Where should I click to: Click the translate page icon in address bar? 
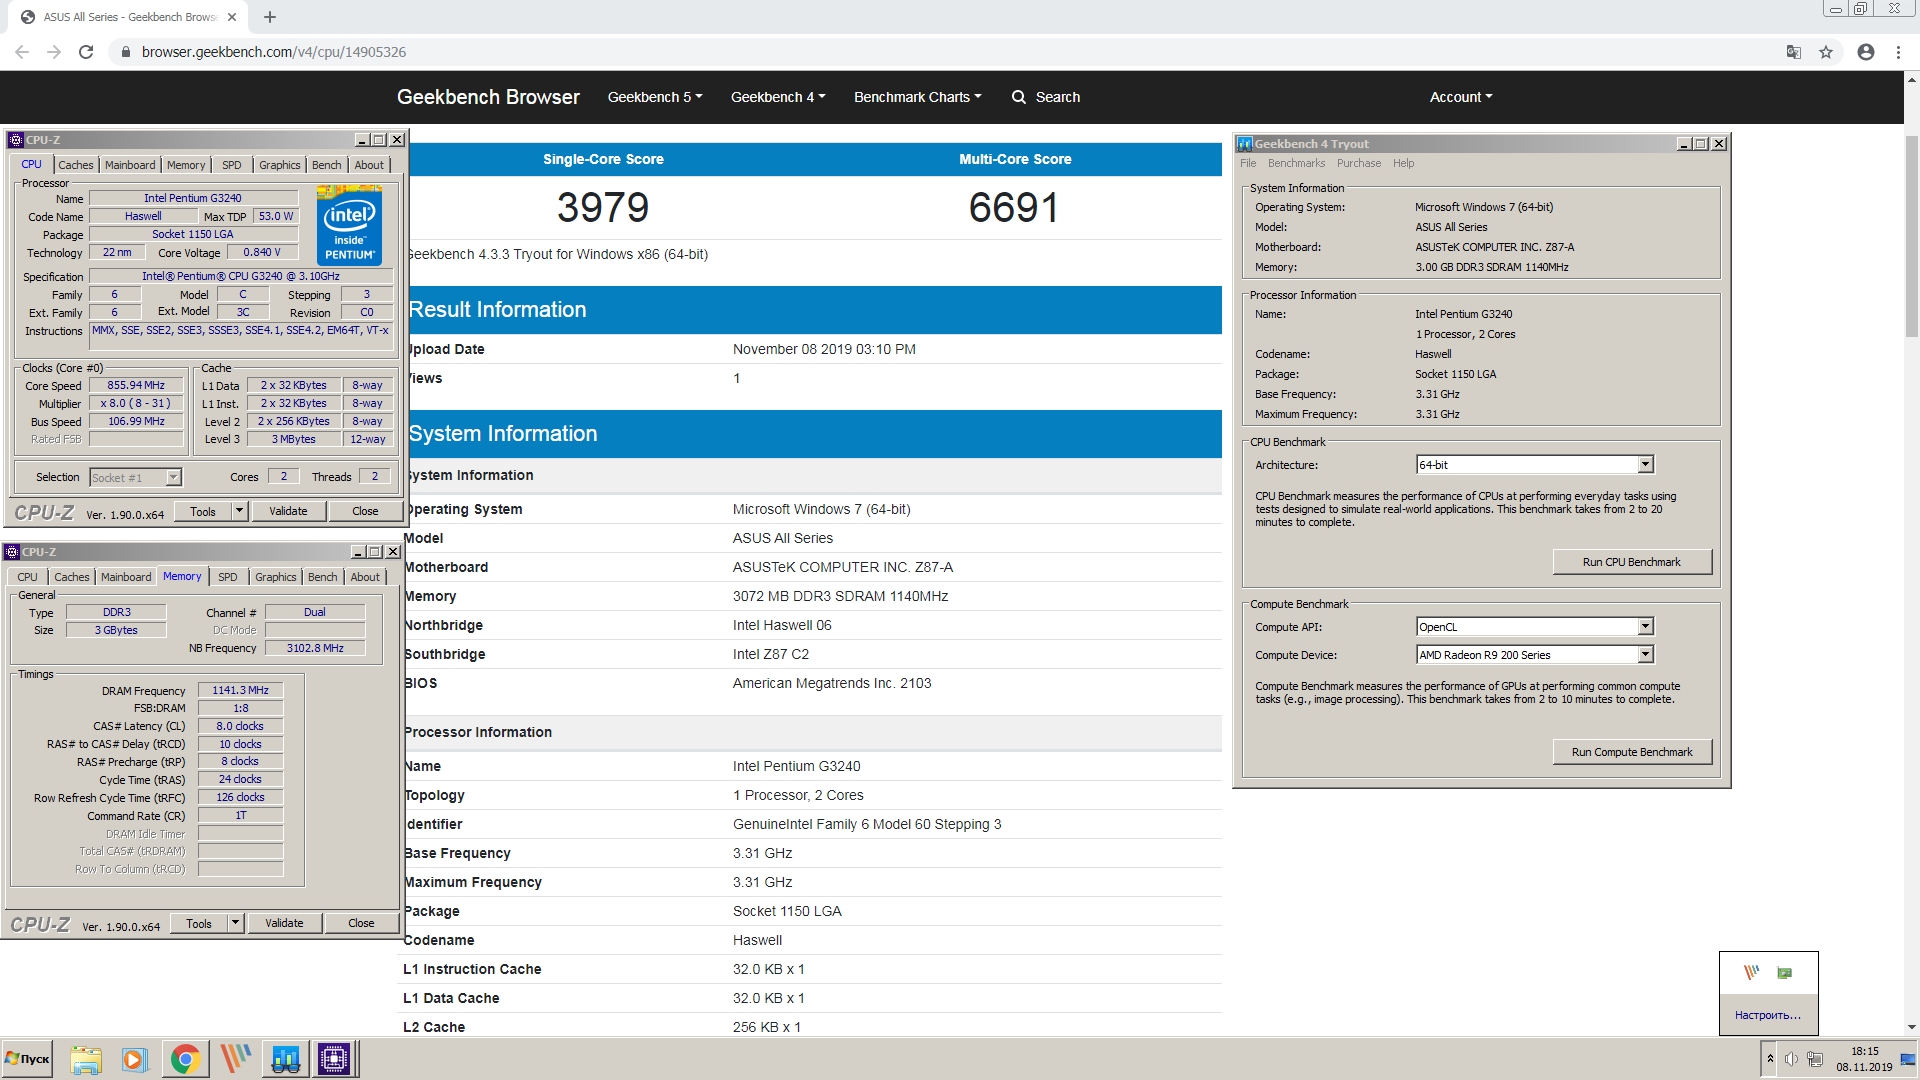point(1794,52)
